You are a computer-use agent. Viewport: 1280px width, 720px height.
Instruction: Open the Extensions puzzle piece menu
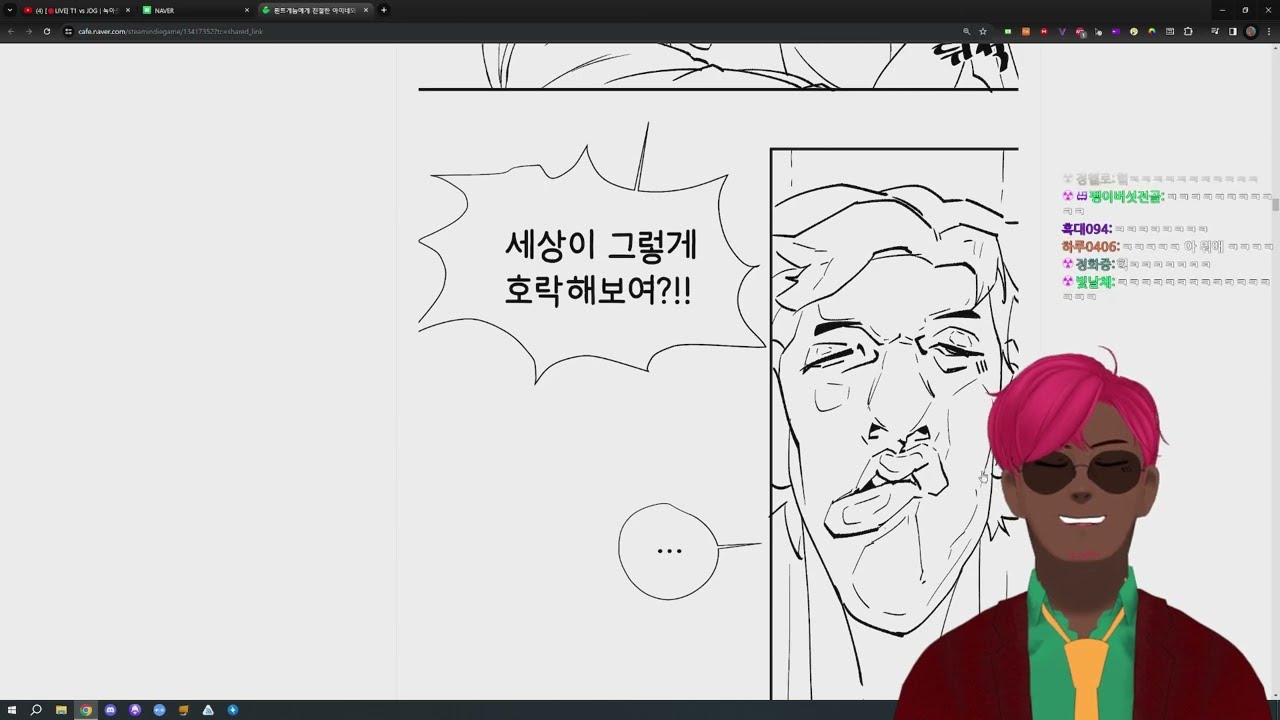coord(1188,31)
